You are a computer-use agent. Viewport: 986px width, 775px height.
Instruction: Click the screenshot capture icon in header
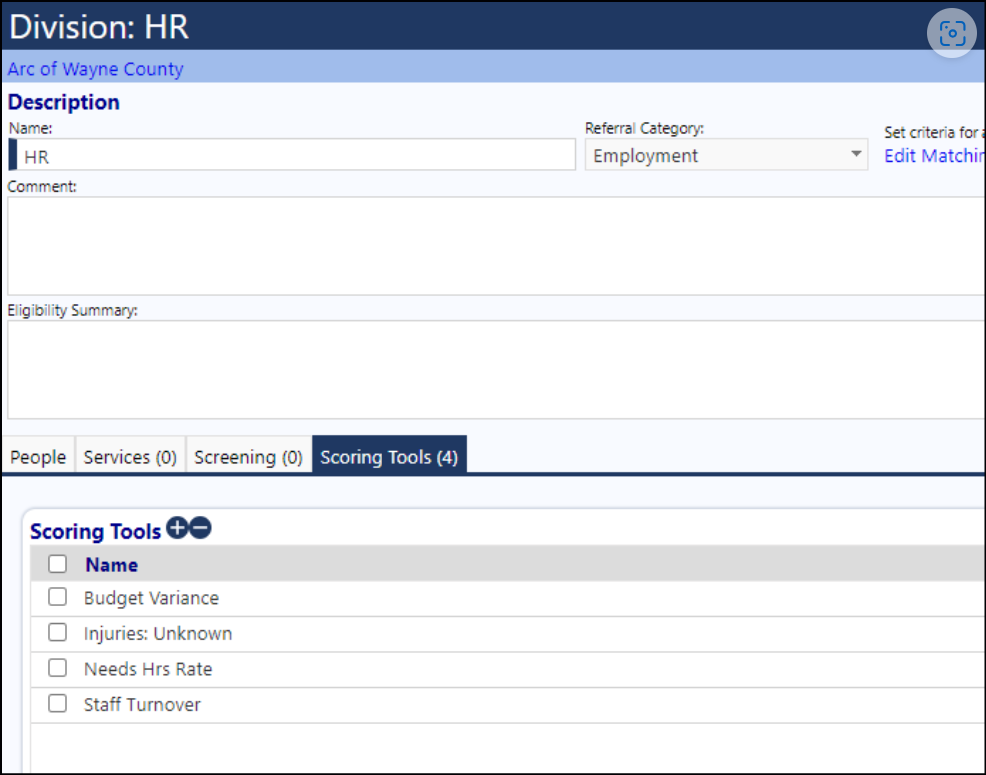pyautogui.click(x=951, y=33)
